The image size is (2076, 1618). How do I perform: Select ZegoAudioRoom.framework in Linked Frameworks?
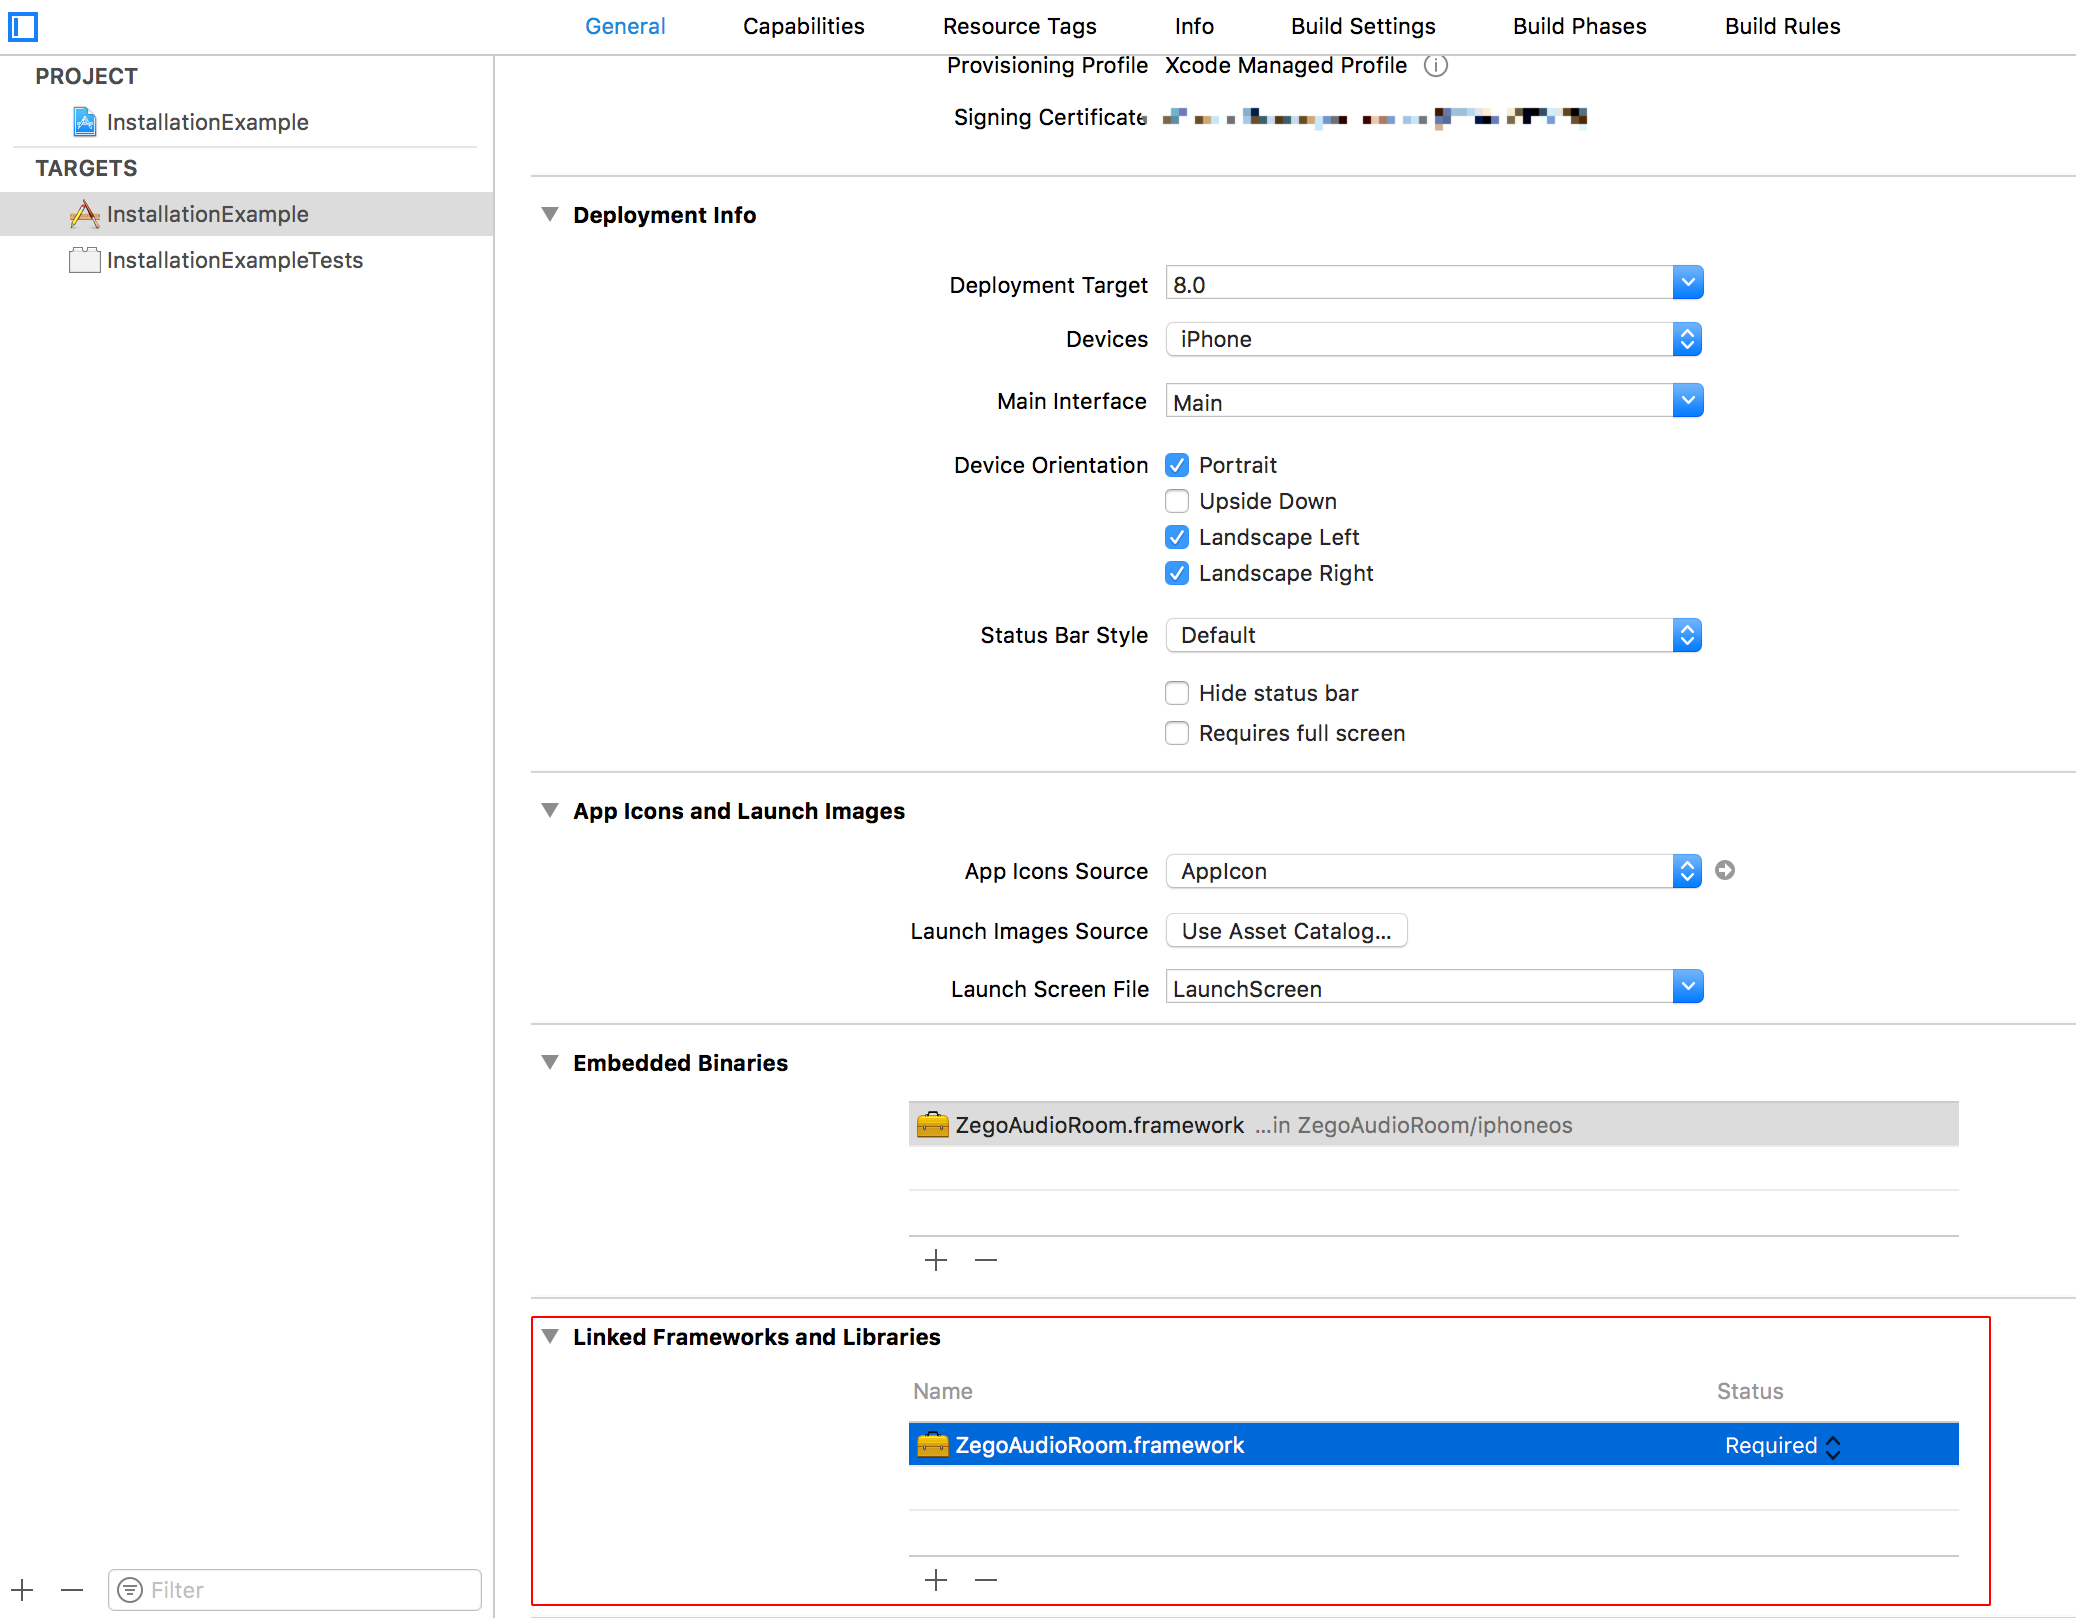click(x=1434, y=1445)
